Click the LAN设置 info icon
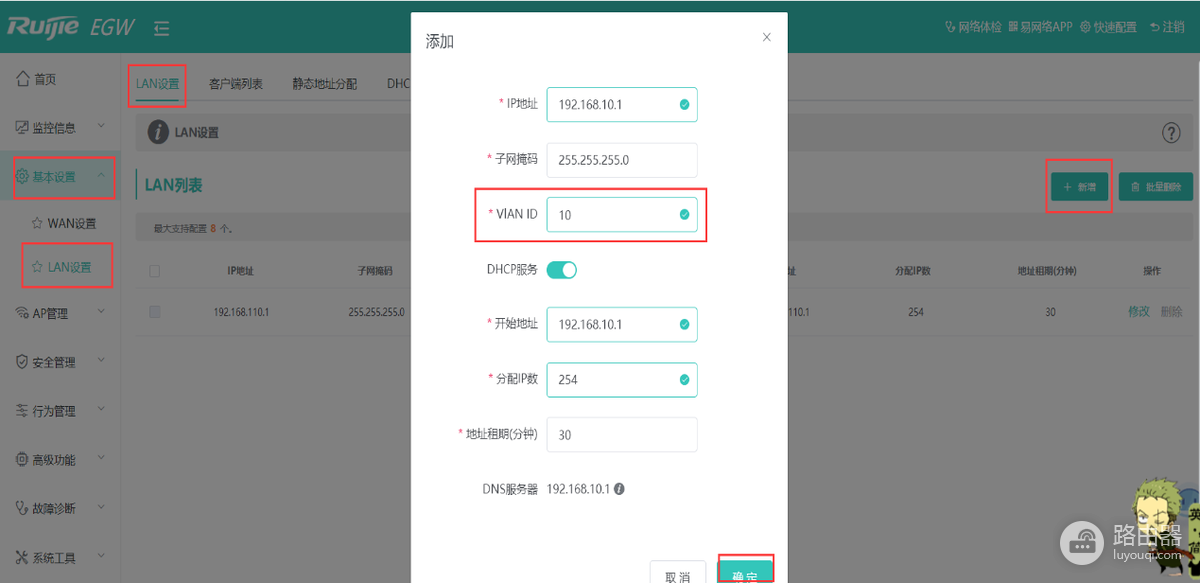The width and height of the screenshot is (1200, 583). [x=158, y=132]
